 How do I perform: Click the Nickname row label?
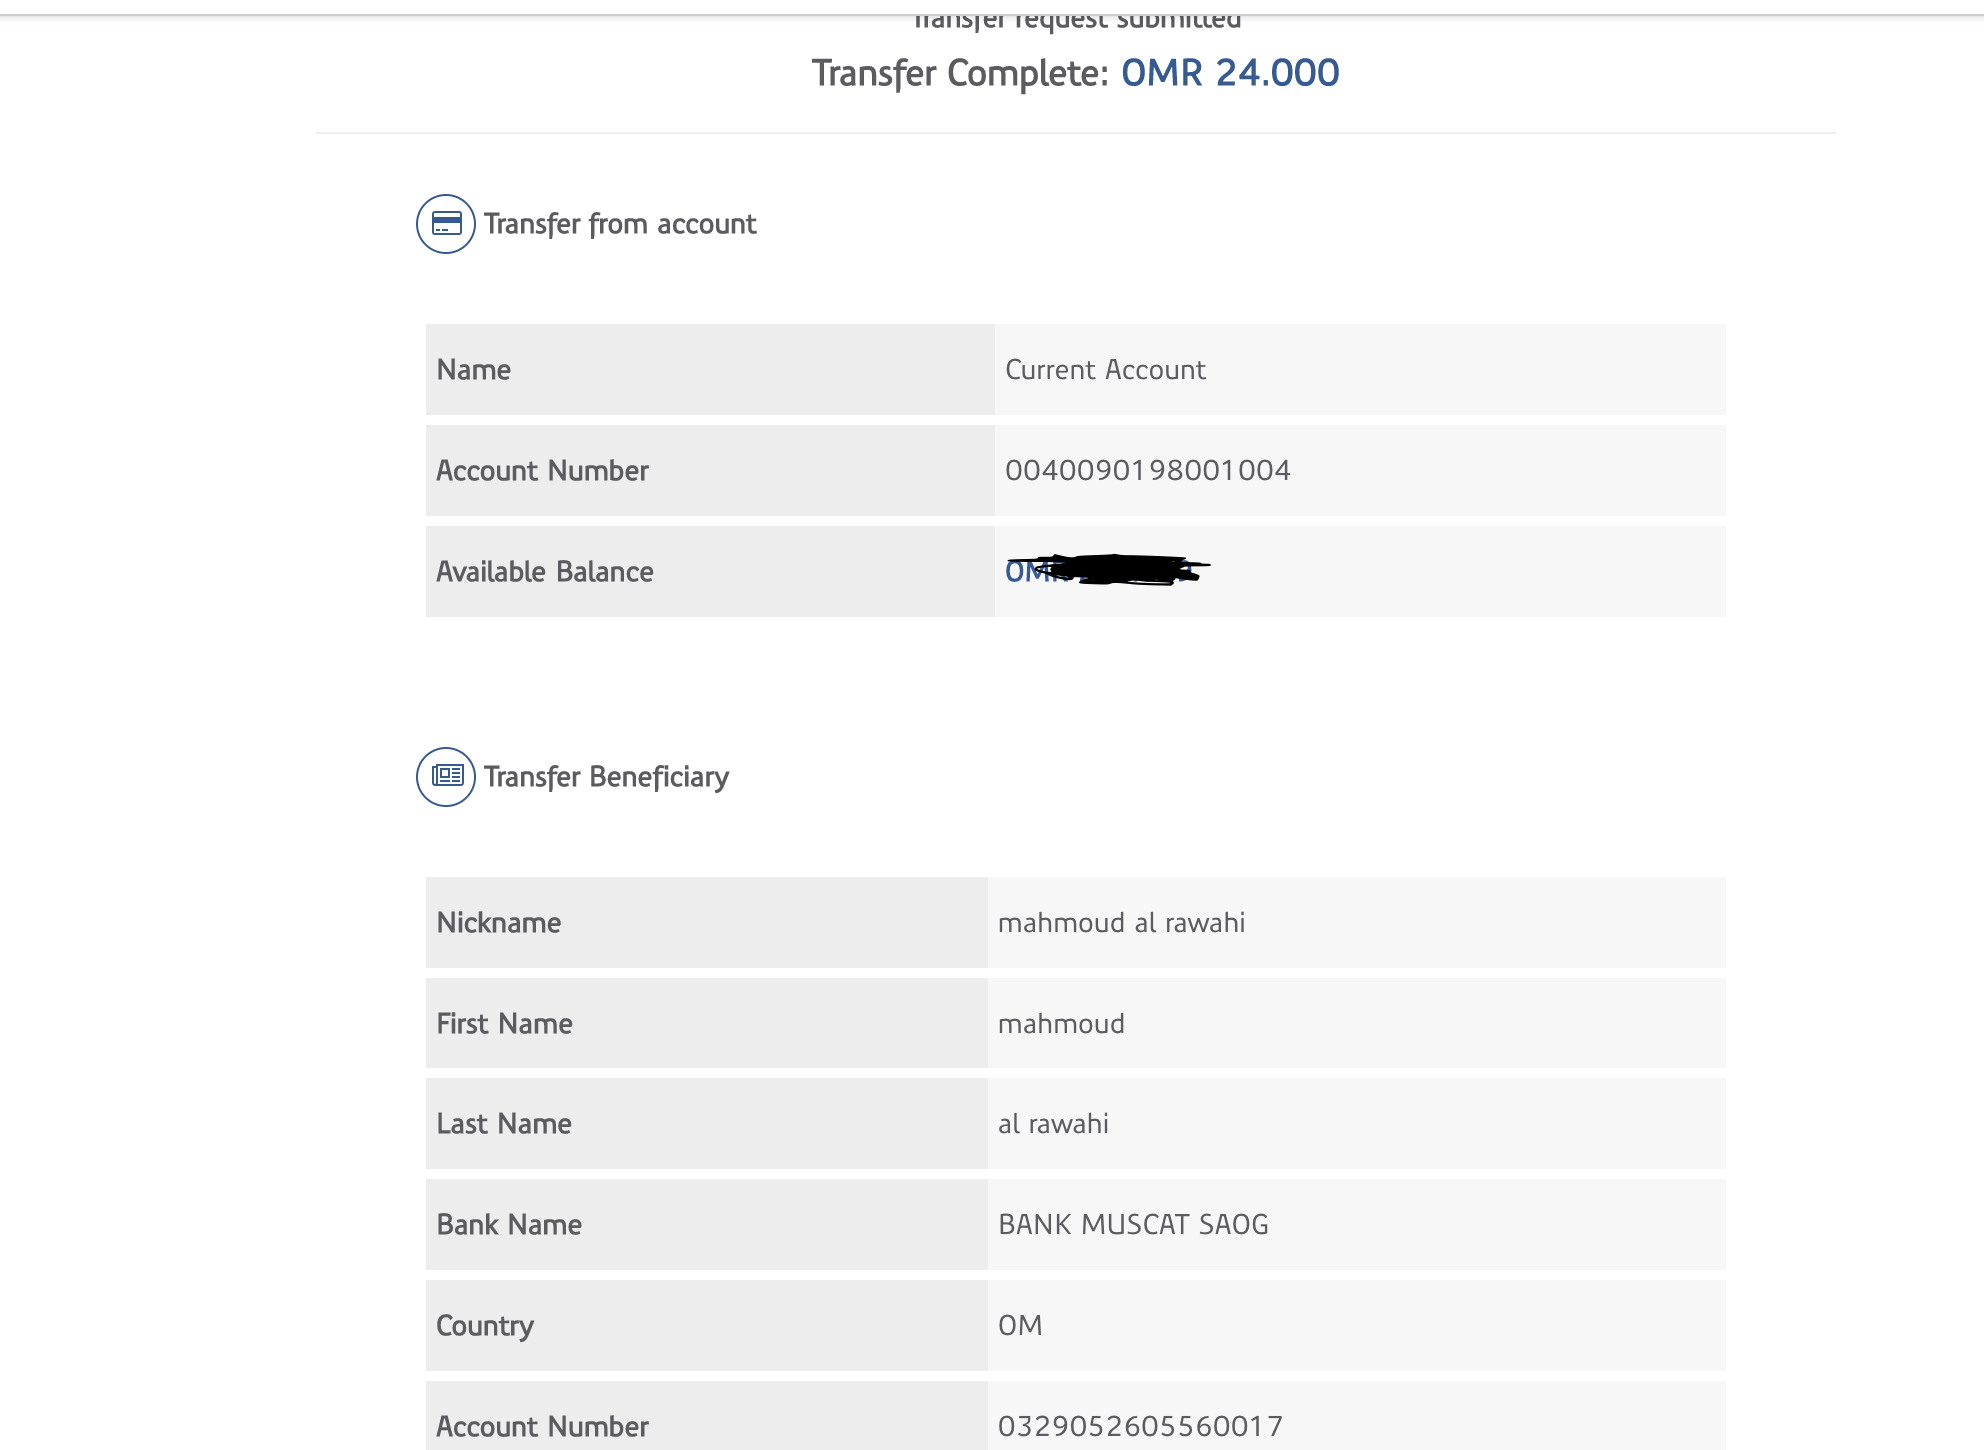[499, 923]
